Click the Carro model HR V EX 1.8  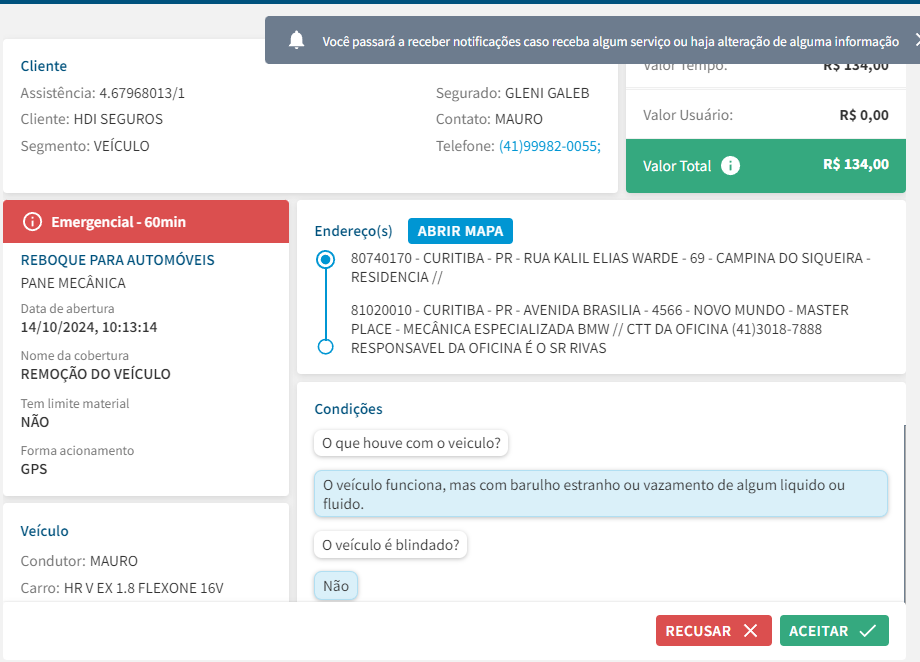(144, 588)
